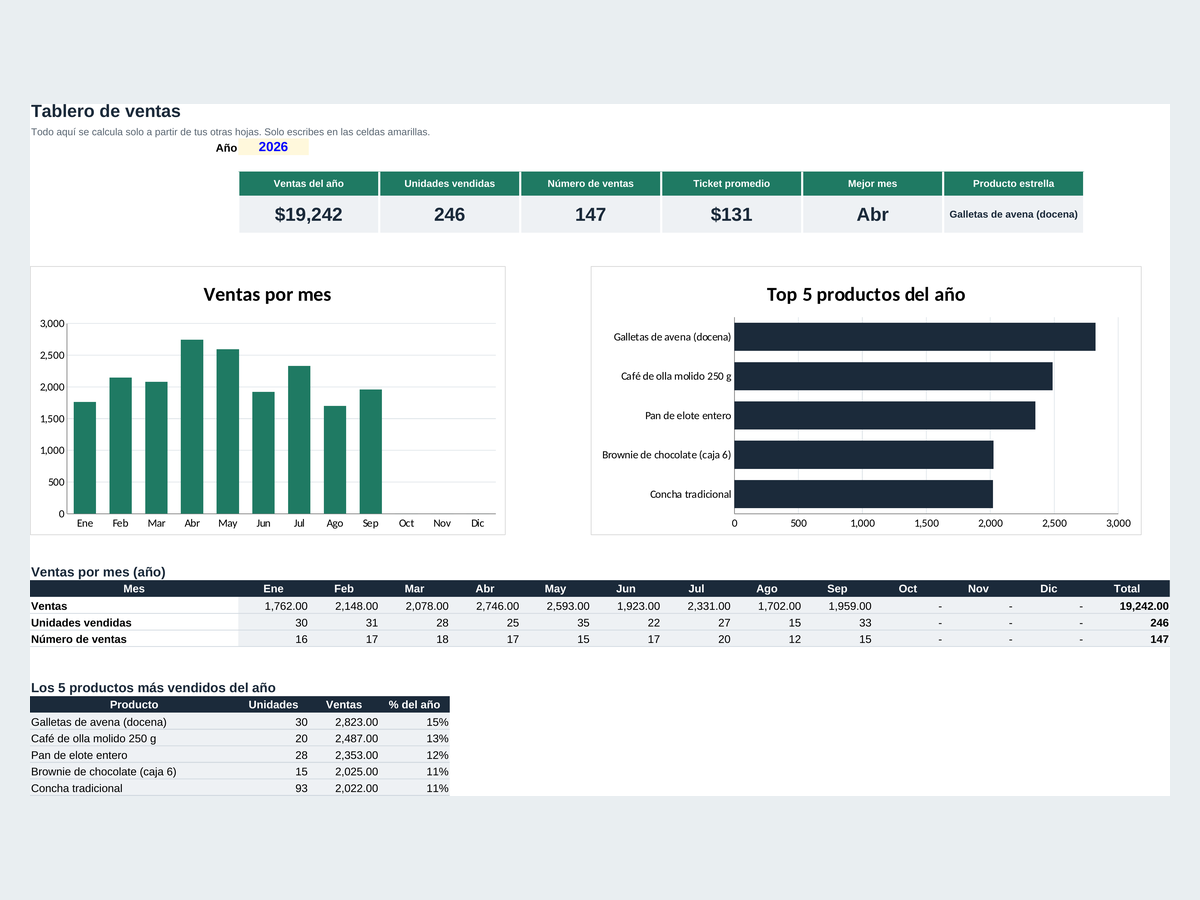This screenshot has height=900, width=1200.
Task: Select the 'Producto estrella' header
Action: 1014,184
